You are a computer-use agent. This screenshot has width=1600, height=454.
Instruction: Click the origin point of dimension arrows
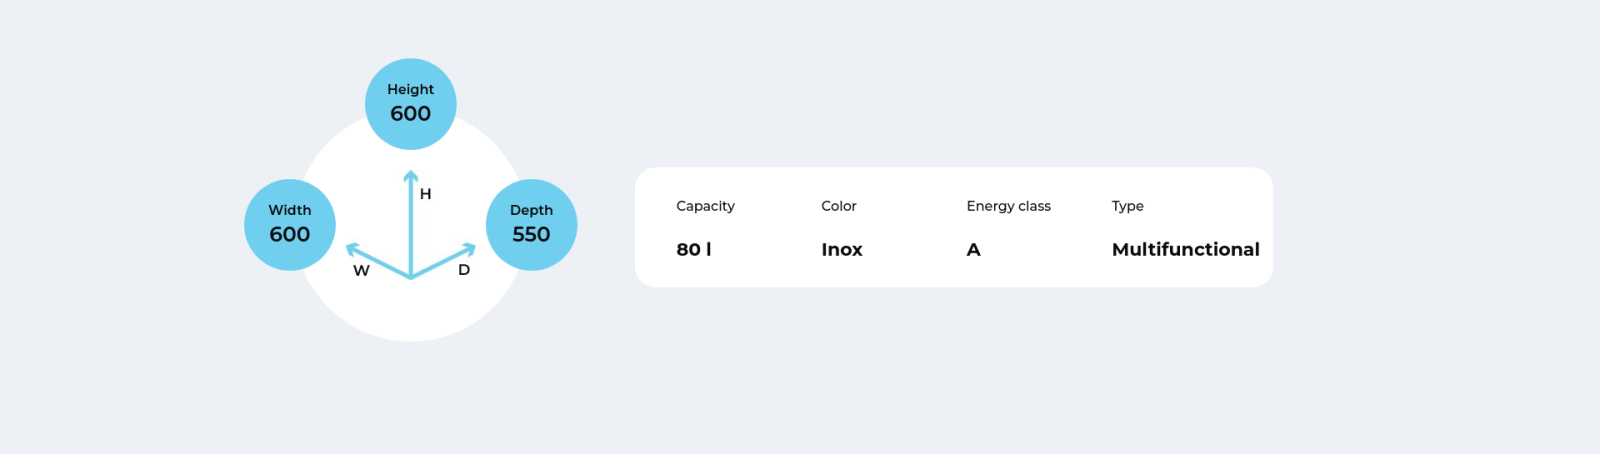pos(410,277)
